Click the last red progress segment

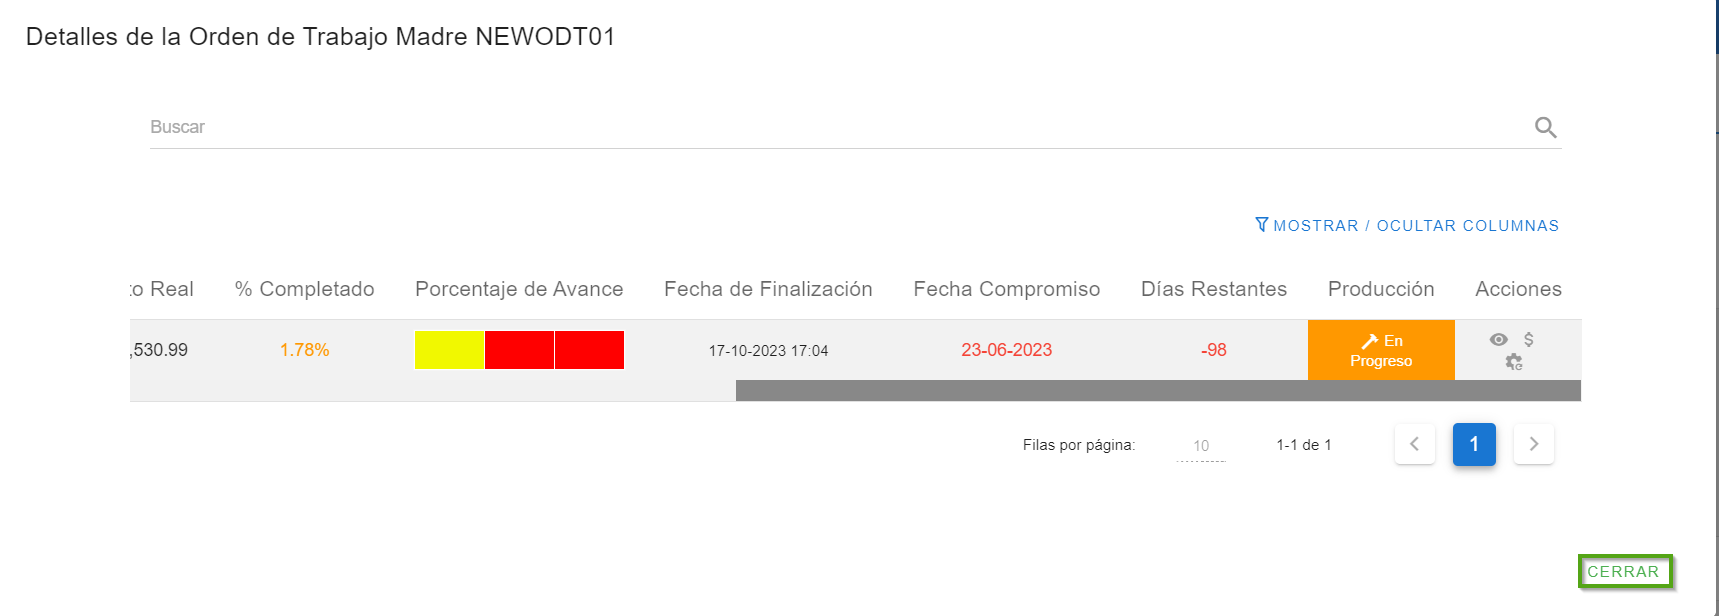pos(589,350)
